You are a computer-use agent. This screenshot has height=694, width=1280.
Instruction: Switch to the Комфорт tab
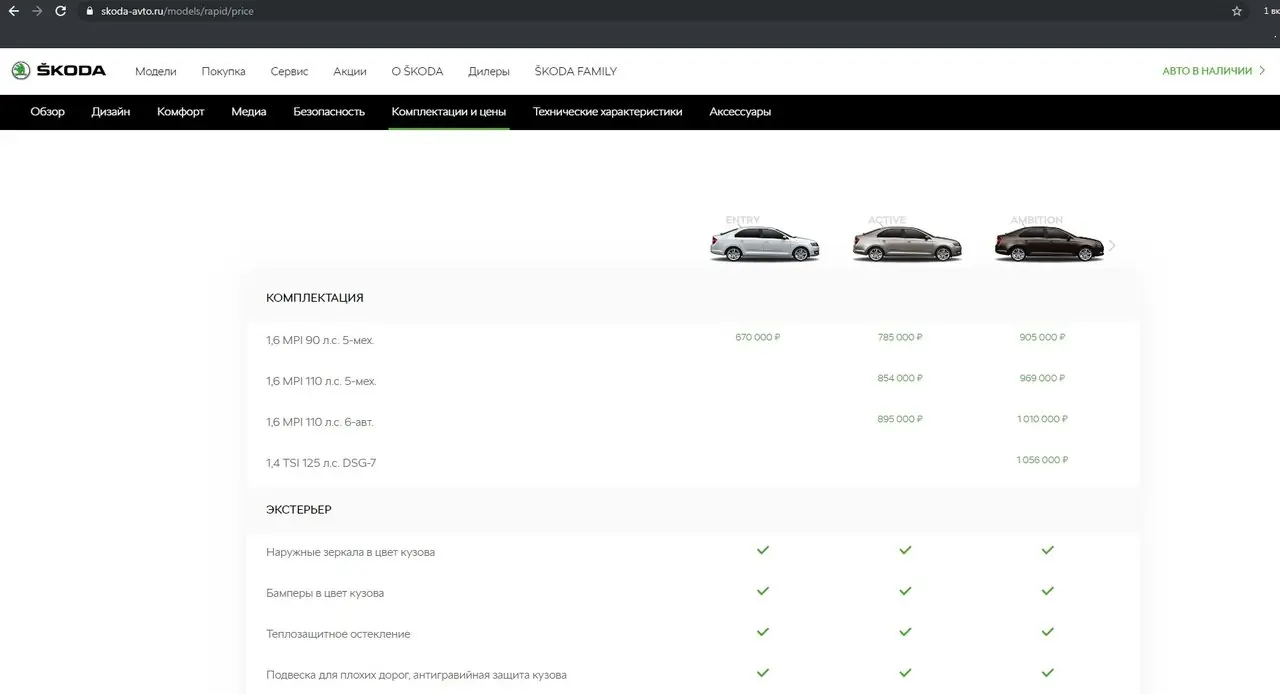(x=181, y=112)
